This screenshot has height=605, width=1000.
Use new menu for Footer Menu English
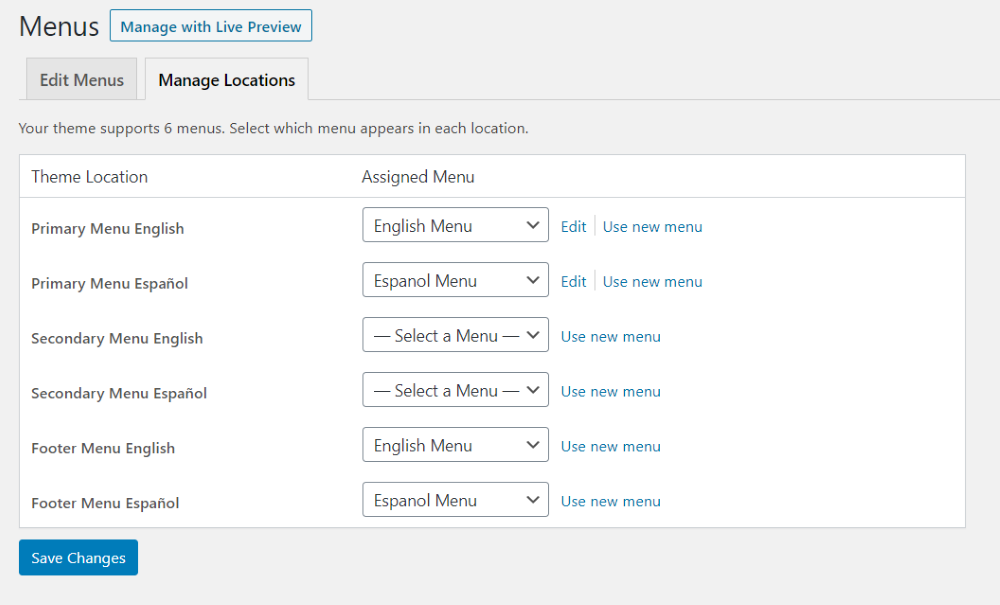point(610,447)
